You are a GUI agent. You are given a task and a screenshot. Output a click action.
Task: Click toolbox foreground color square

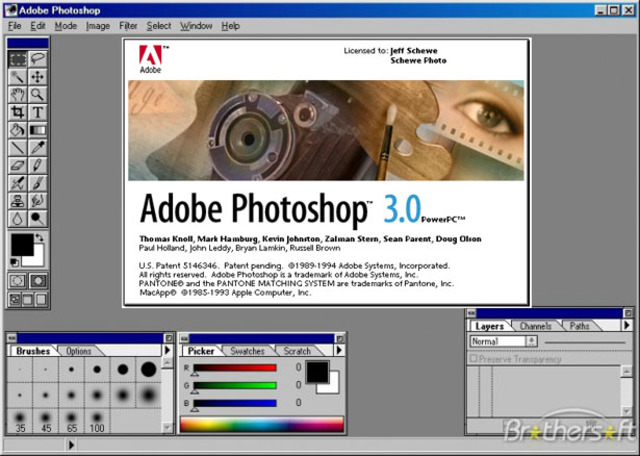(22, 245)
